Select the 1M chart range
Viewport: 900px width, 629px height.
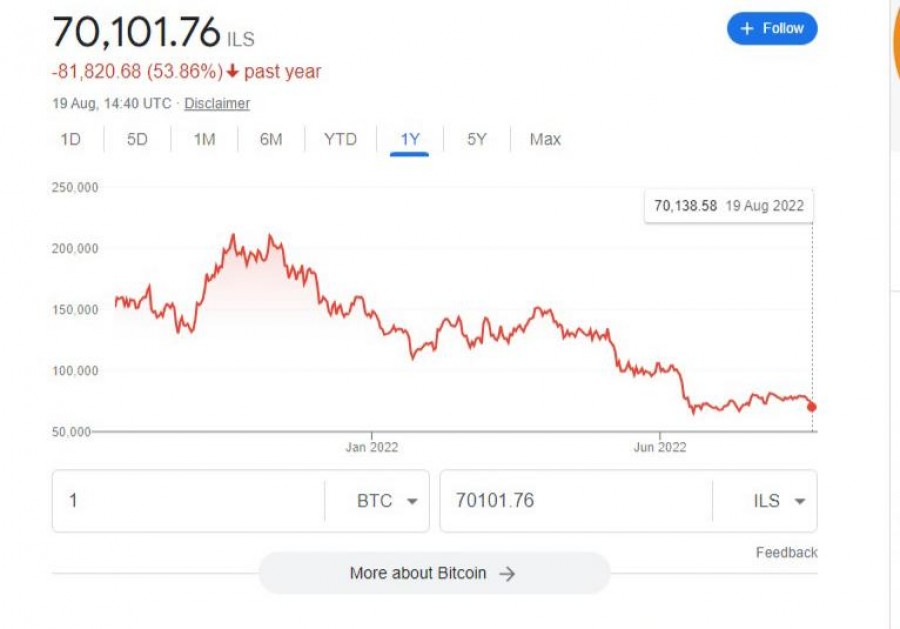pyautogui.click(x=204, y=139)
